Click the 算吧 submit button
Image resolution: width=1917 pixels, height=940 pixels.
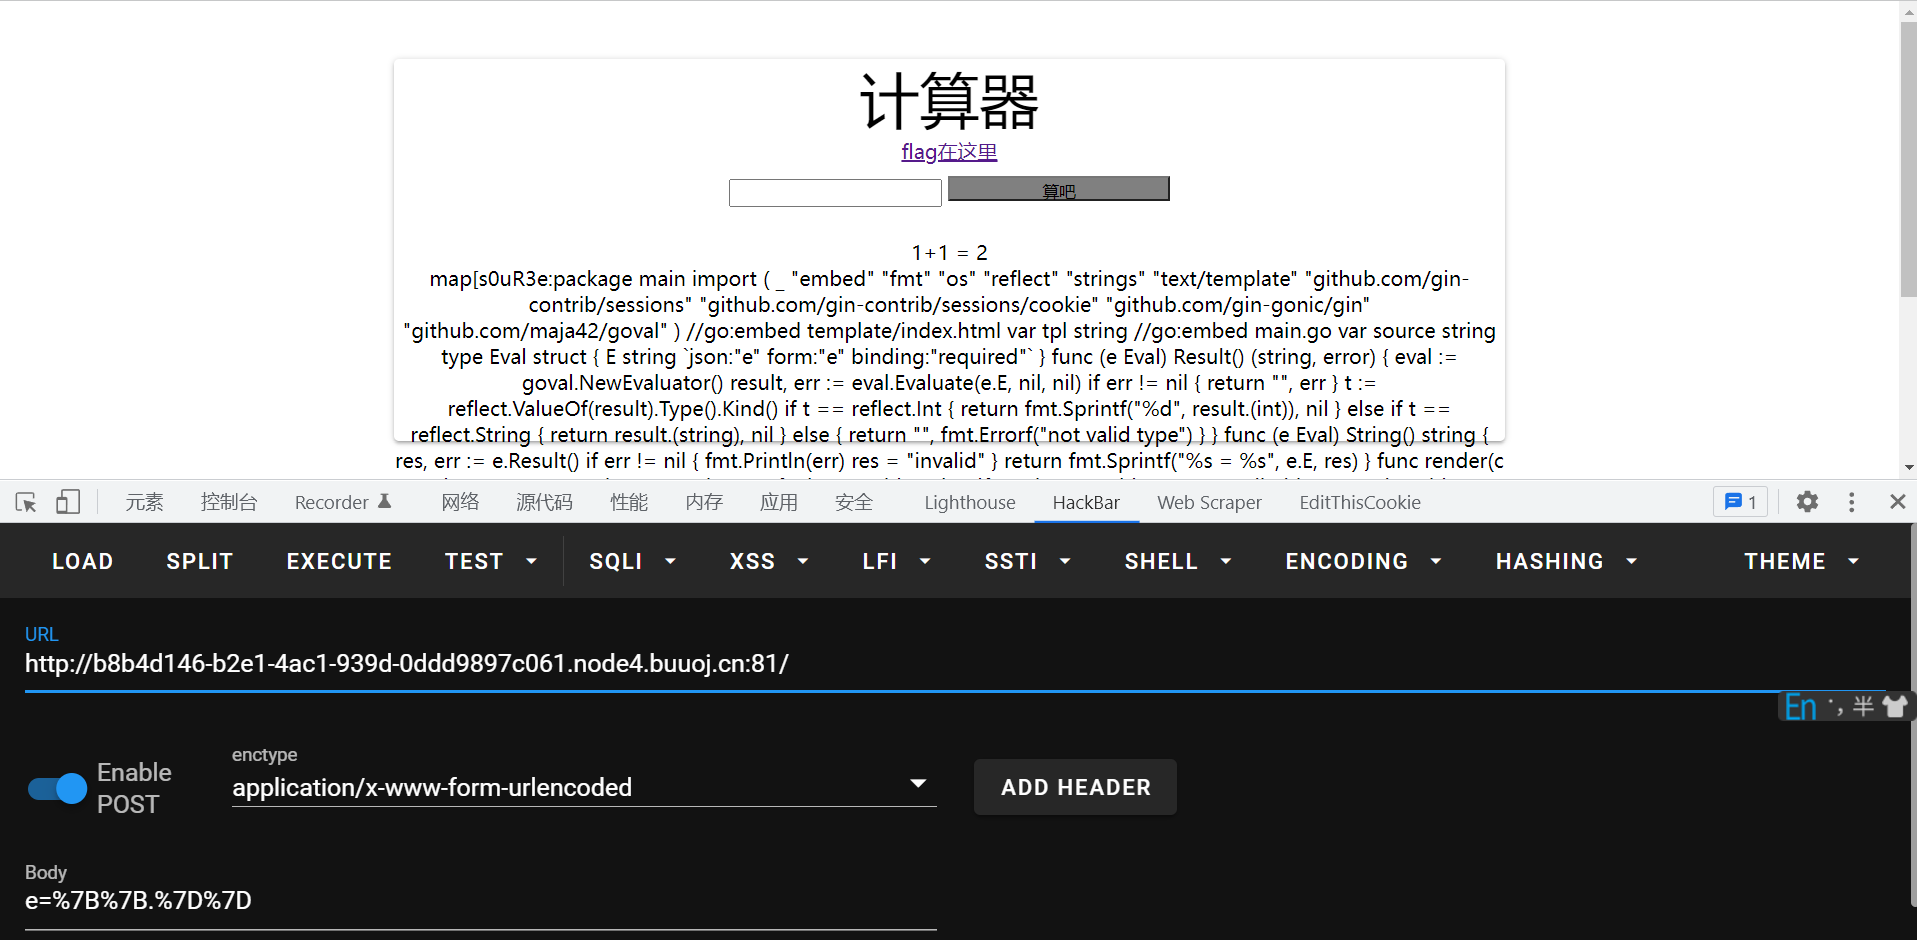1058,190
